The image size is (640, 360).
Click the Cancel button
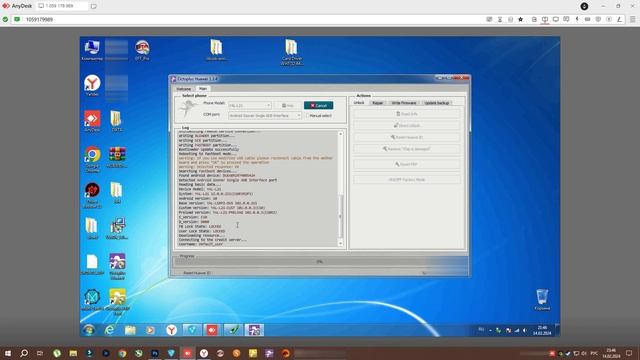point(318,105)
